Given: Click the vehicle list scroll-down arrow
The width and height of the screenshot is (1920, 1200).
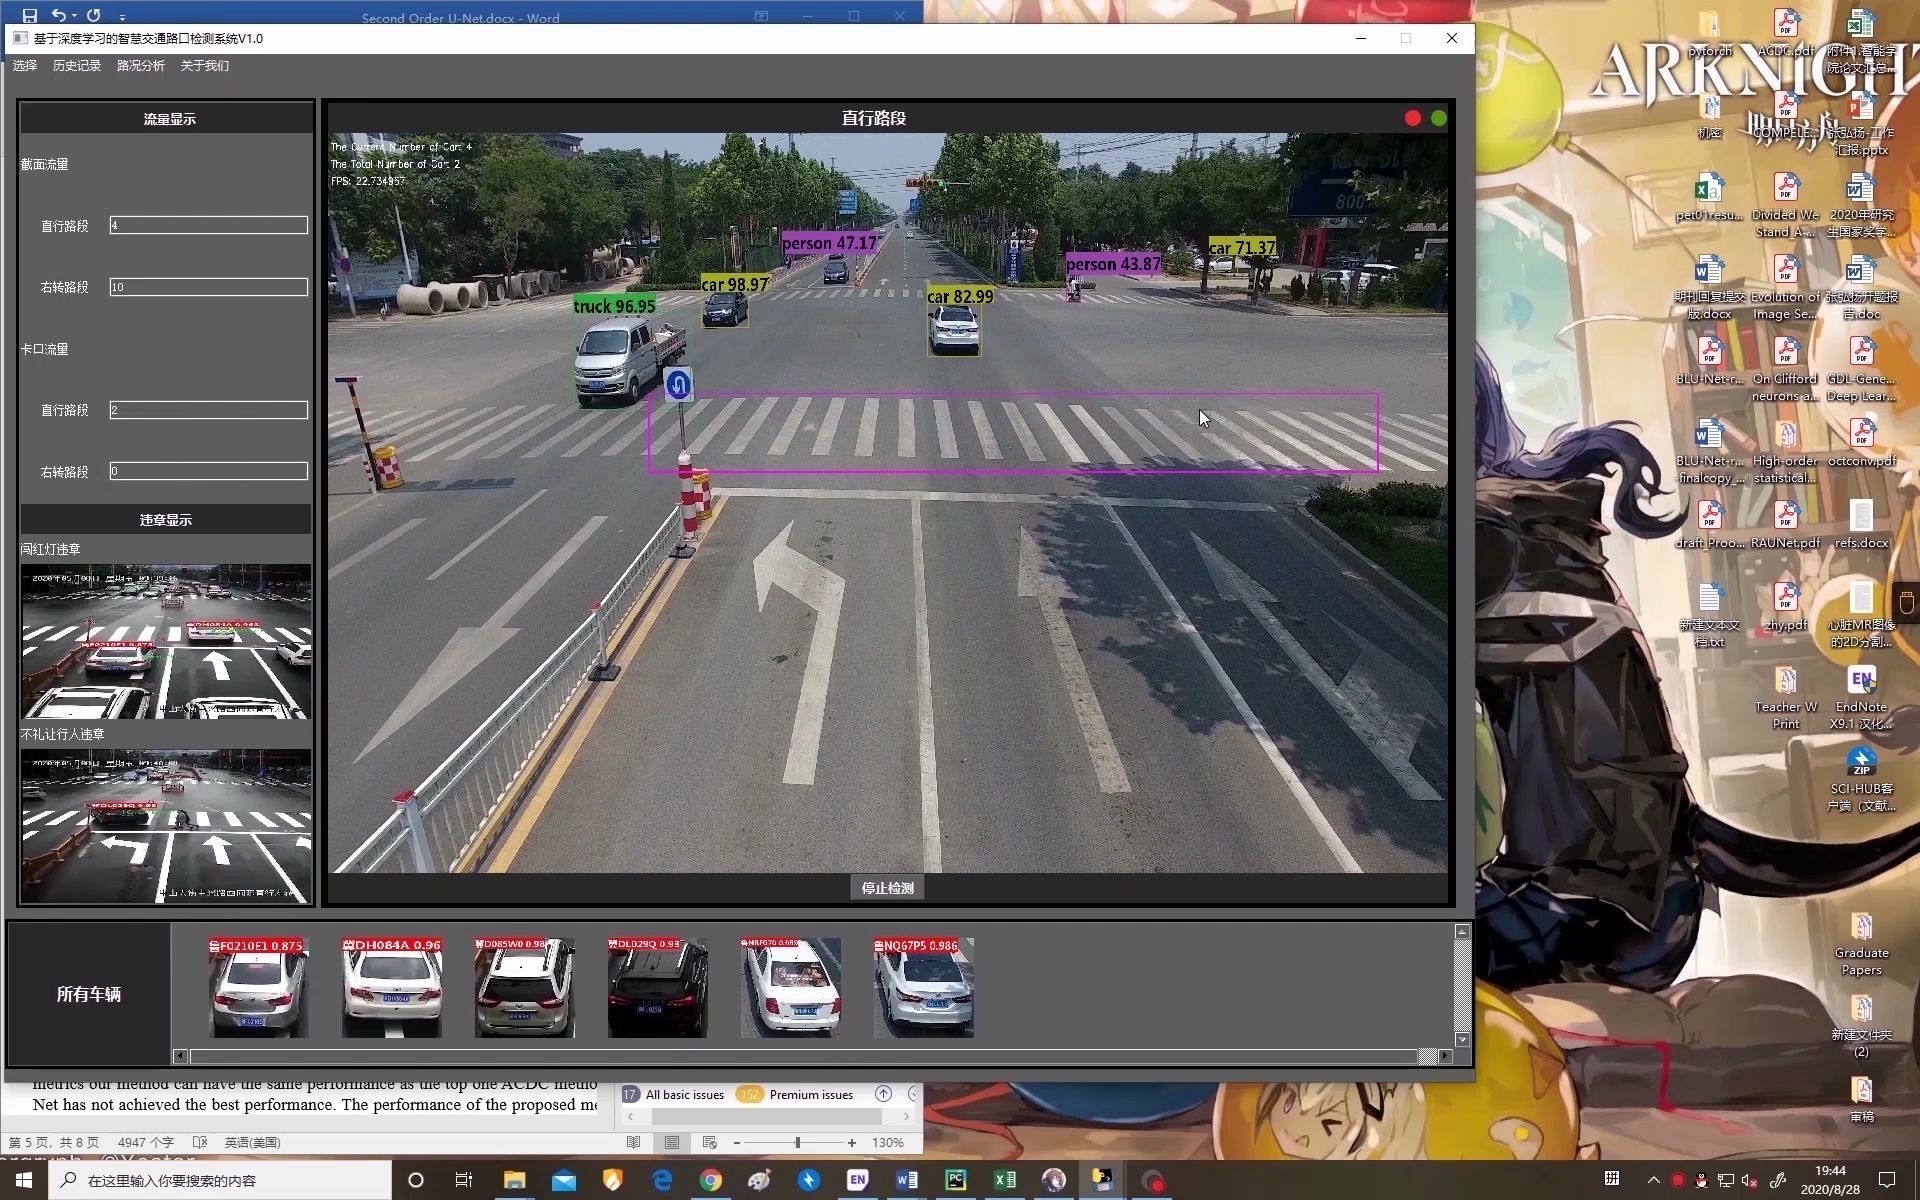Looking at the screenshot, I should (1462, 1040).
